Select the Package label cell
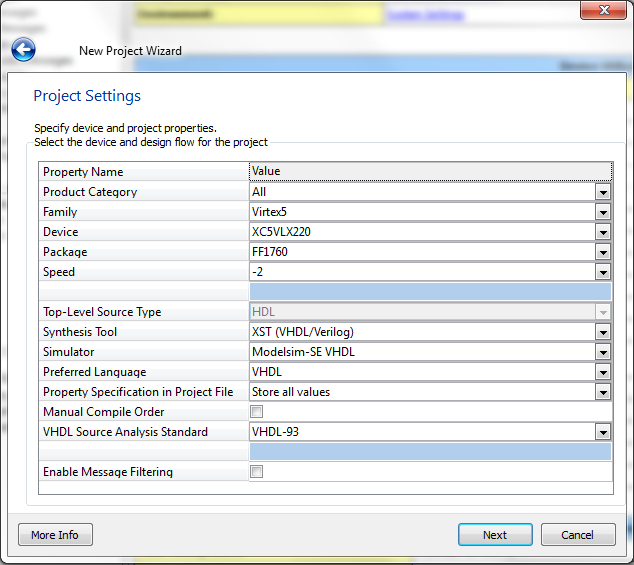Viewport: 634px width, 565px height. 144,252
